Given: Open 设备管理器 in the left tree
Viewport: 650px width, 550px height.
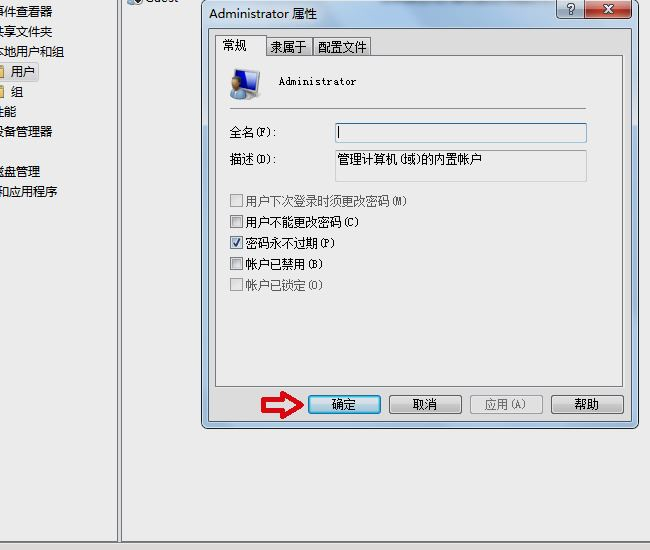Looking at the screenshot, I should (x=26, y=132).
